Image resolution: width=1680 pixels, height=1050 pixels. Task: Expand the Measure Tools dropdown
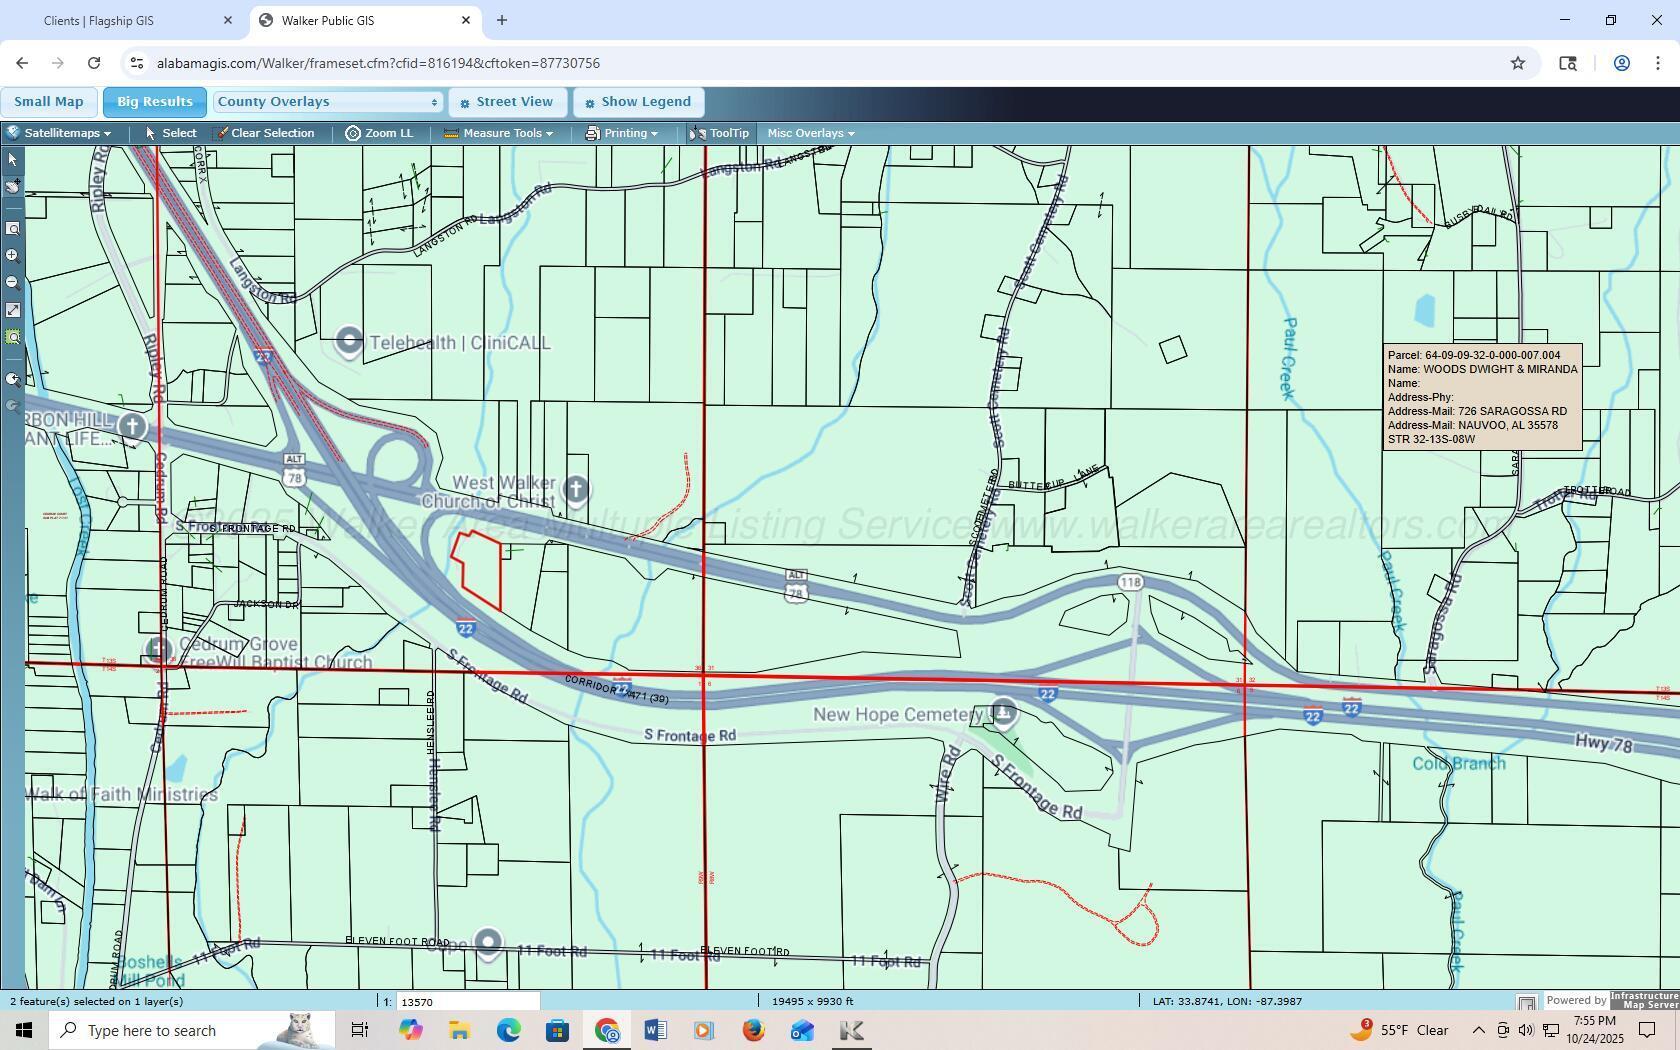point(498,133)
